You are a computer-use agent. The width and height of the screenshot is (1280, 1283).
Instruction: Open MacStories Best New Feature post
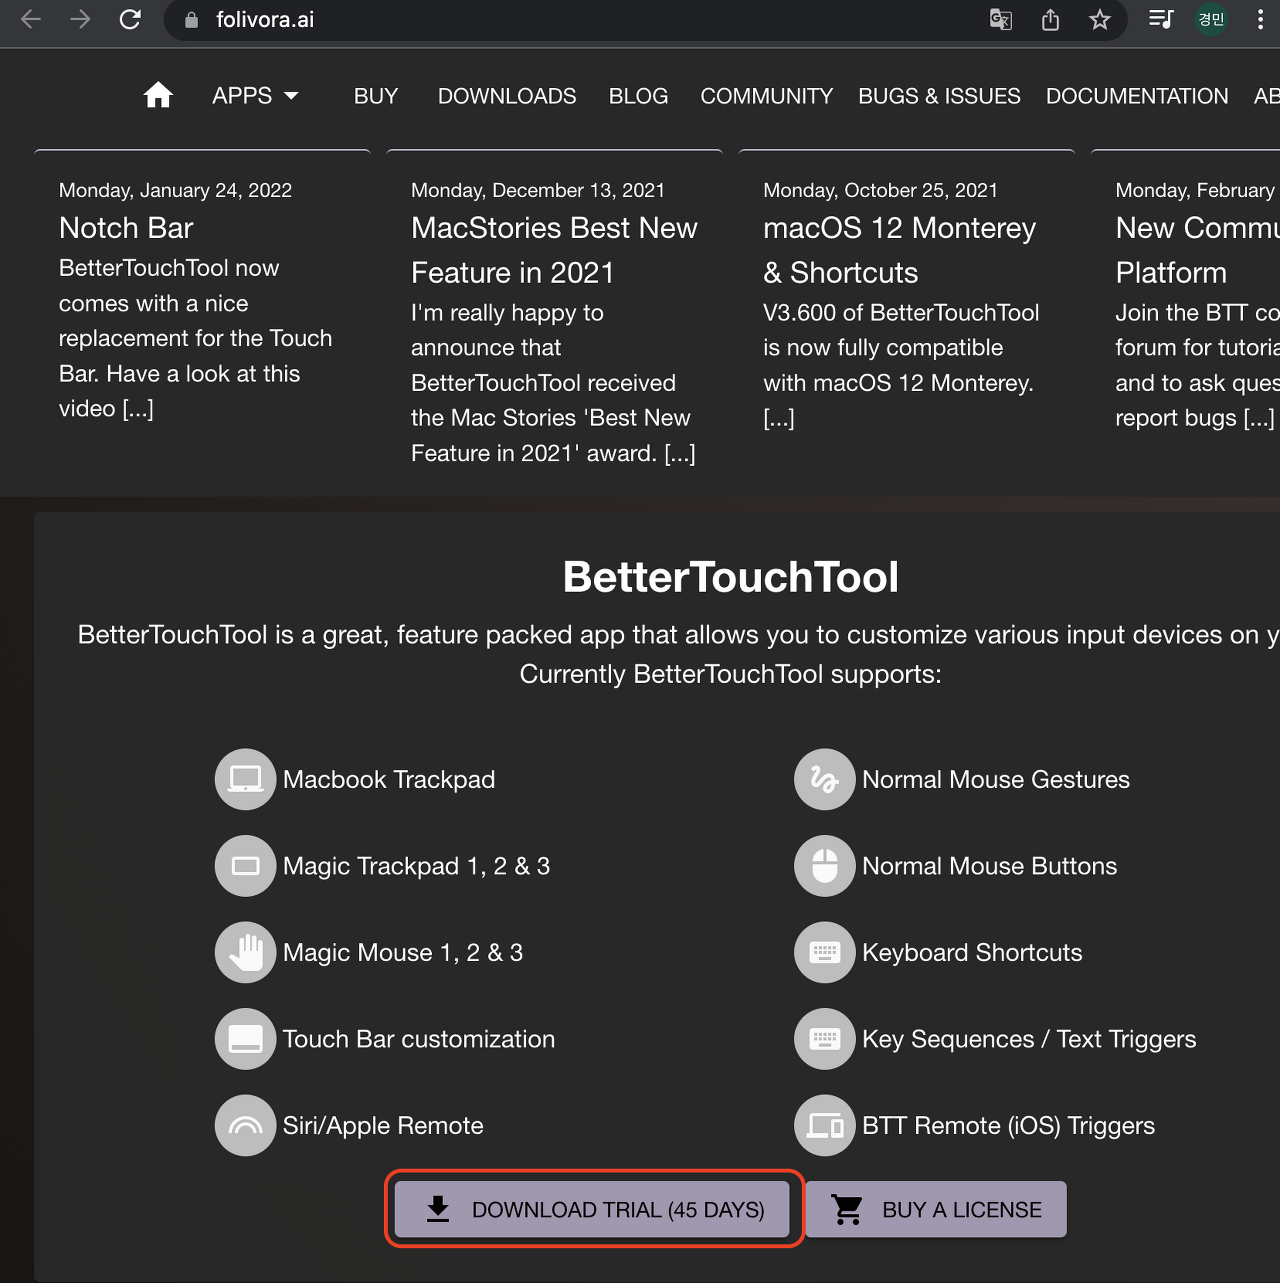coord(554,250)
